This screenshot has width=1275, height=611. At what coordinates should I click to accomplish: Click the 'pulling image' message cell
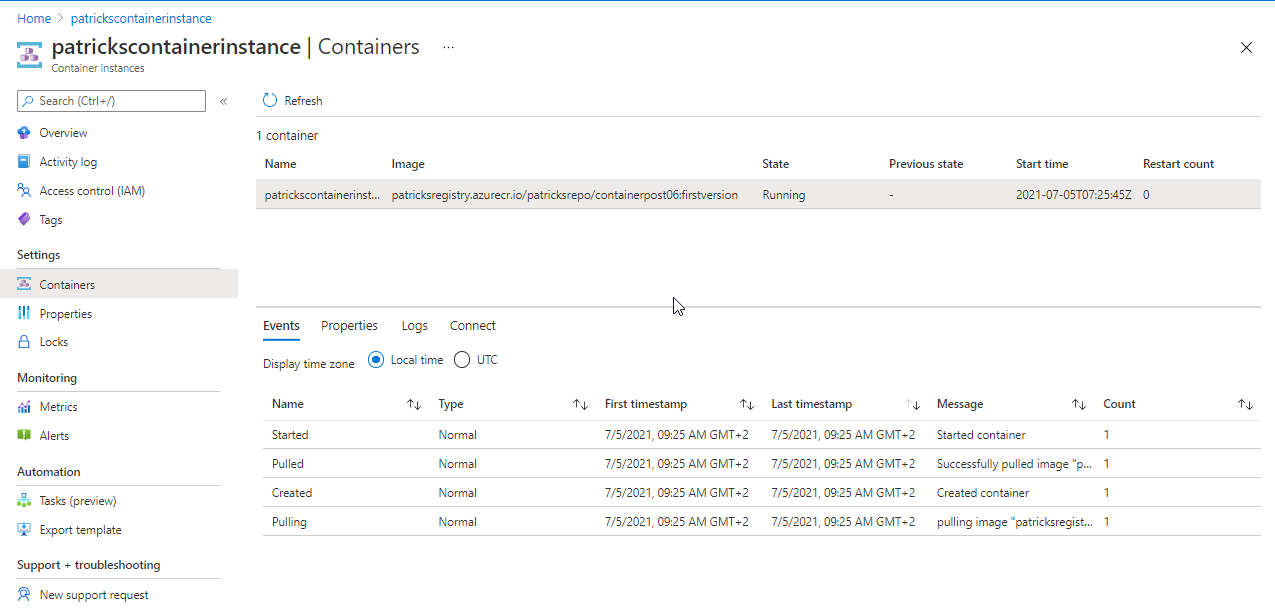pos(1014,522)
